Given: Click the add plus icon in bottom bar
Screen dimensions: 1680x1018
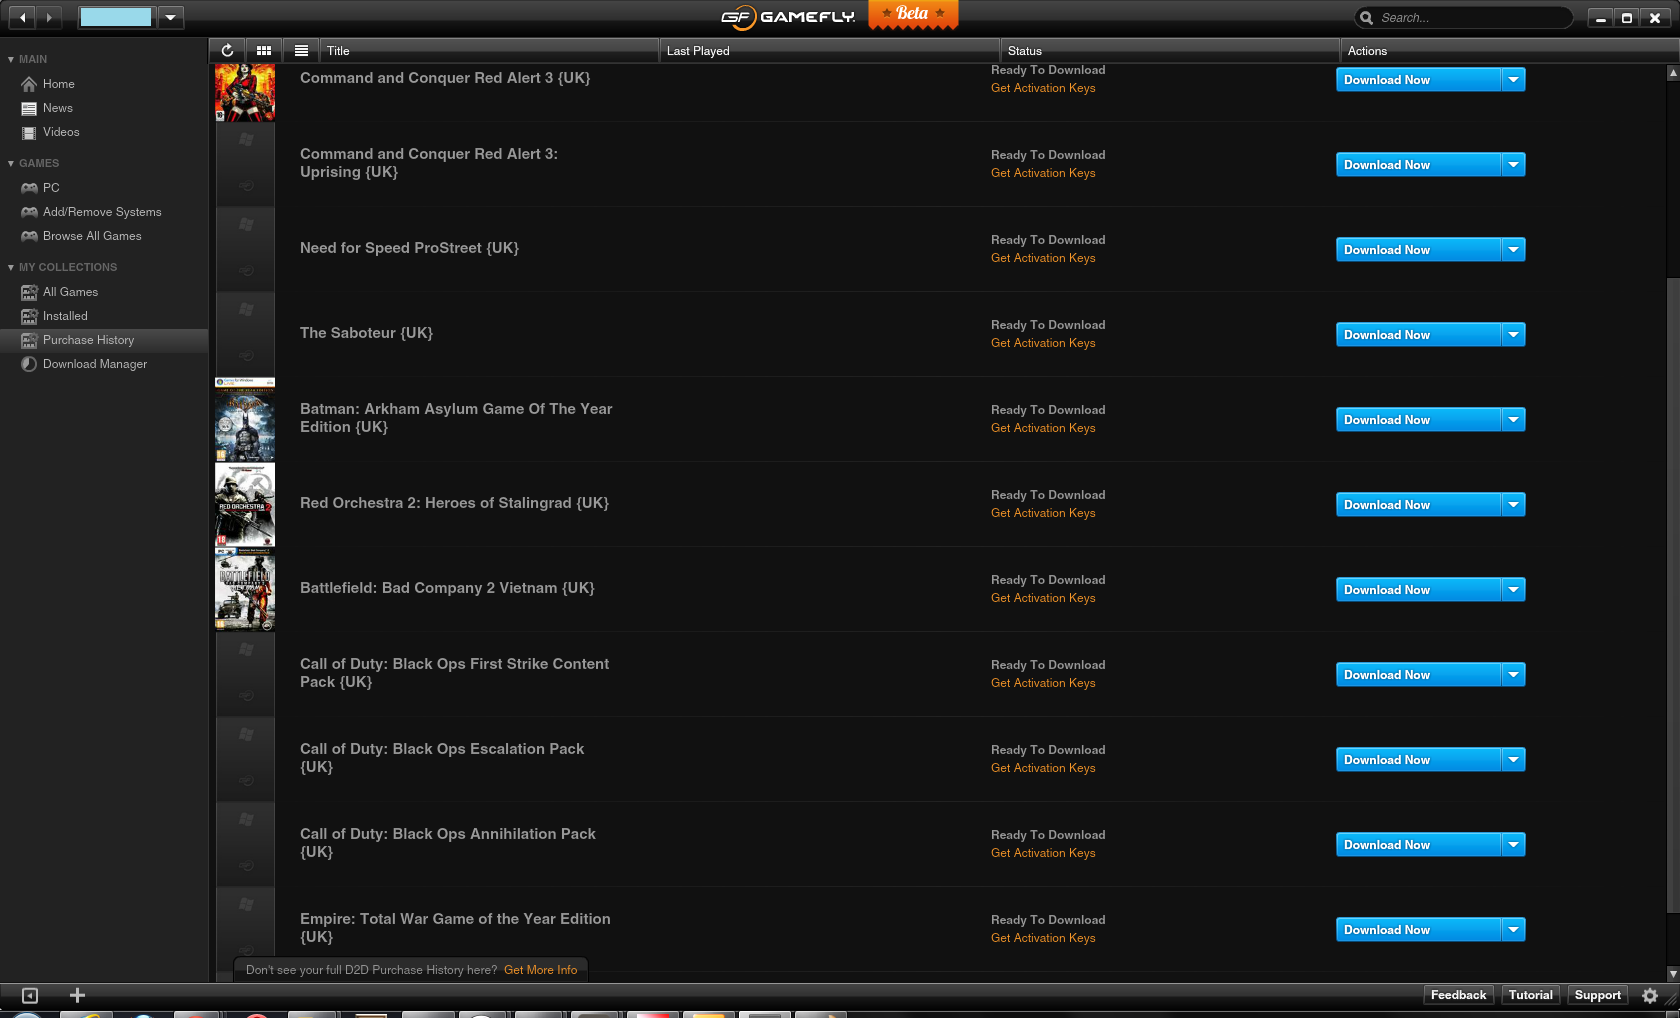Looking at the screenshot, I should click(x=77, y=995).
